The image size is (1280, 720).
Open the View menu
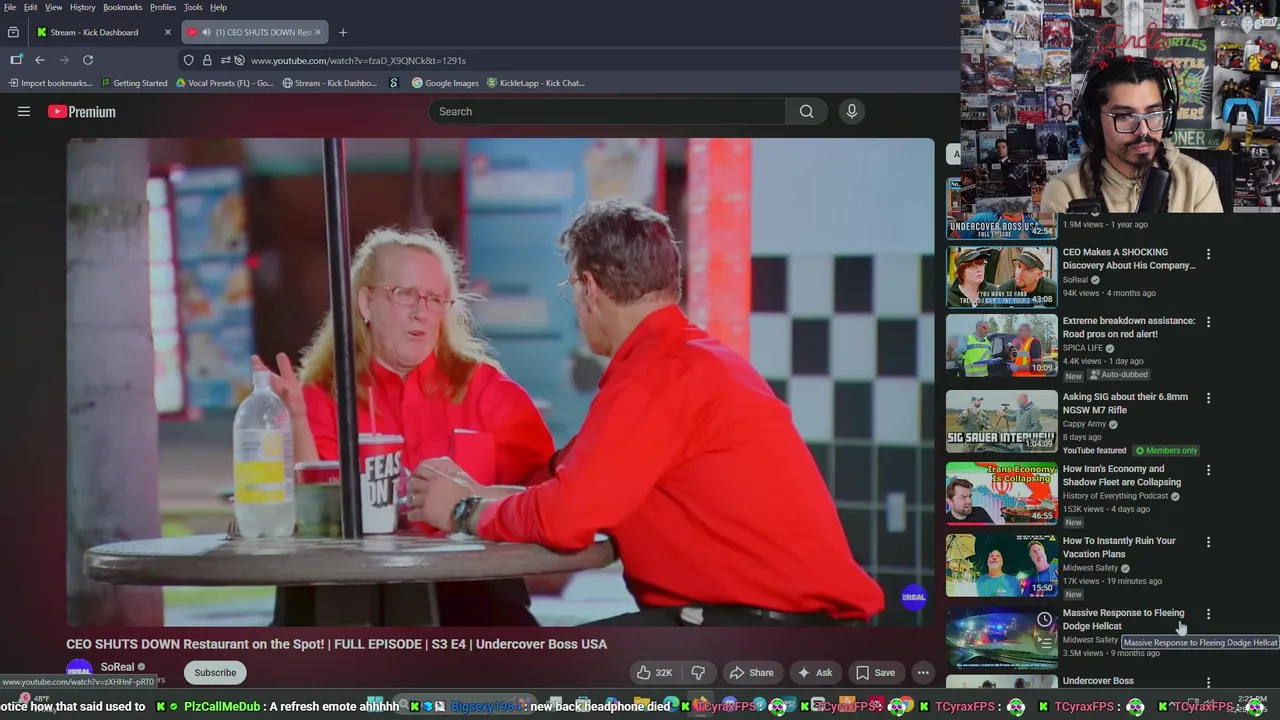tap(54, 7)
